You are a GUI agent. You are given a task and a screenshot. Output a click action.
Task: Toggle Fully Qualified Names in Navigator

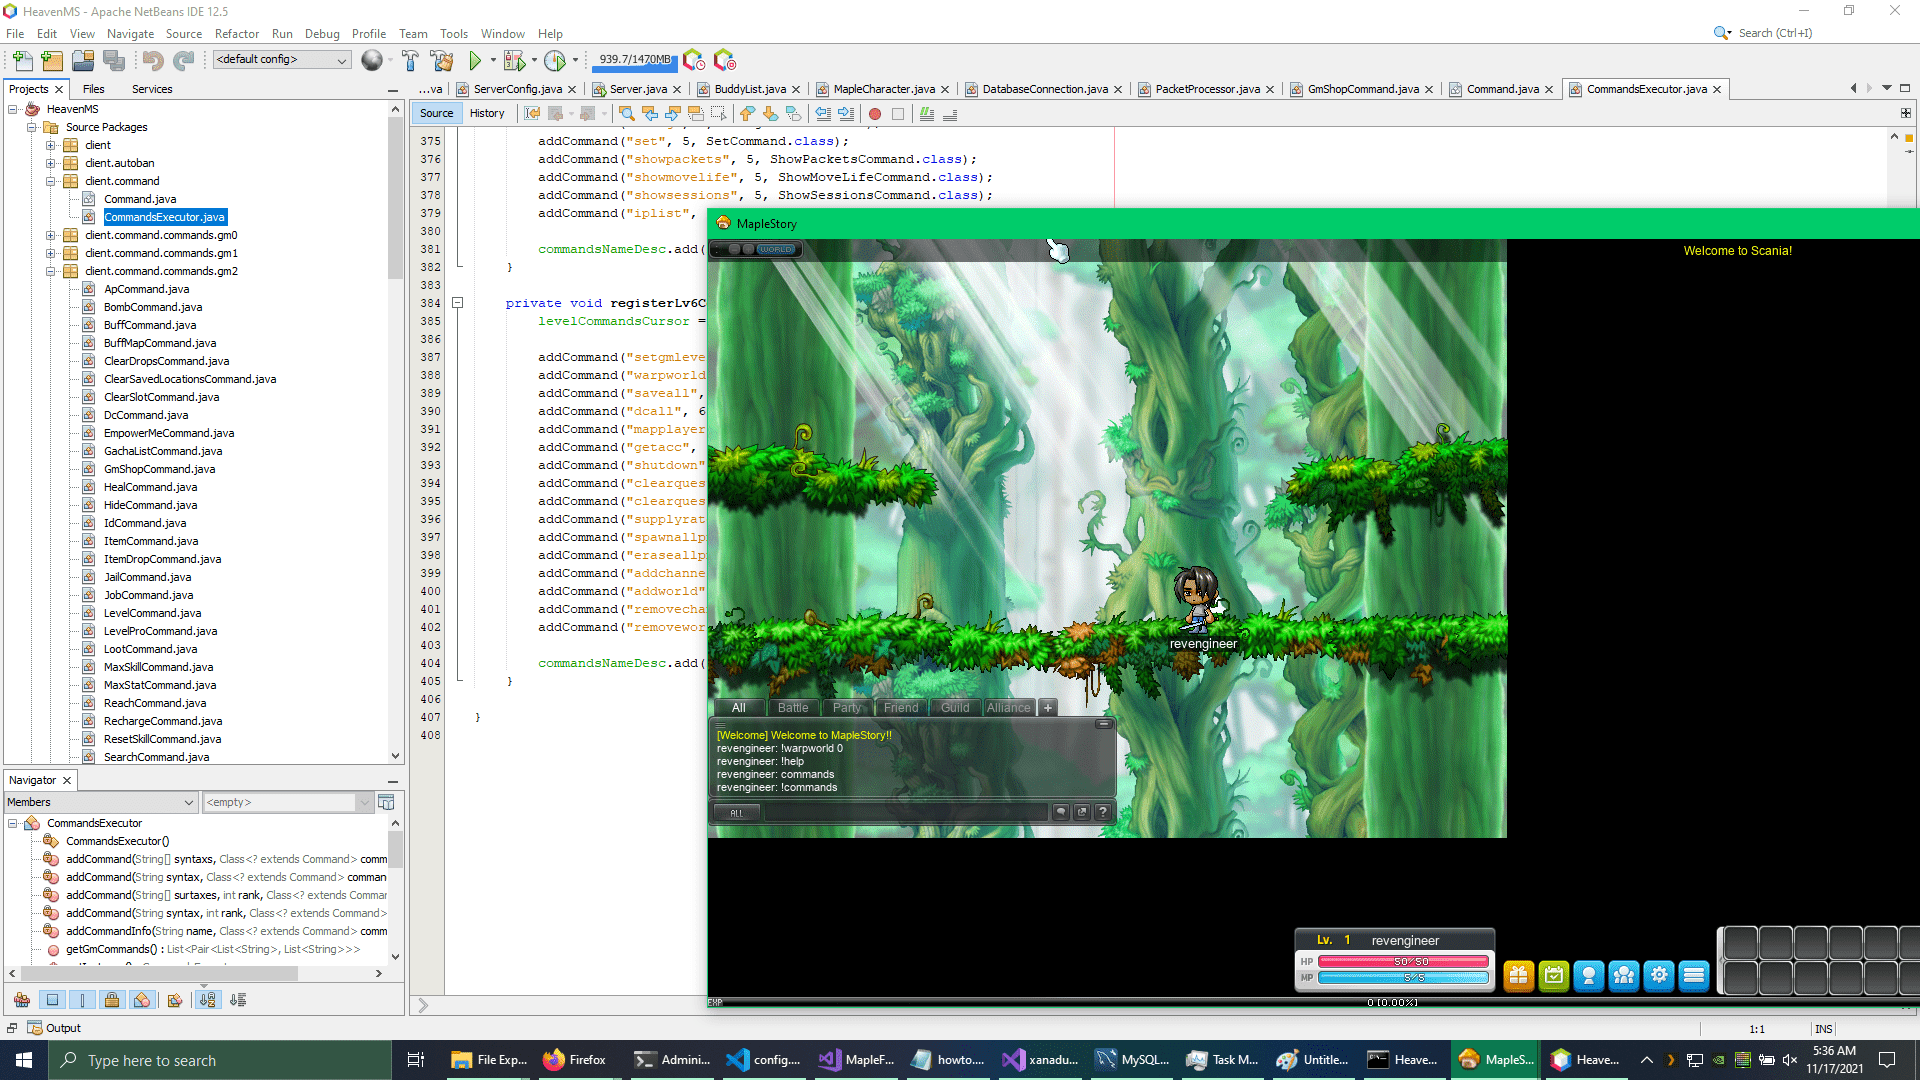tap(175, 1000)
